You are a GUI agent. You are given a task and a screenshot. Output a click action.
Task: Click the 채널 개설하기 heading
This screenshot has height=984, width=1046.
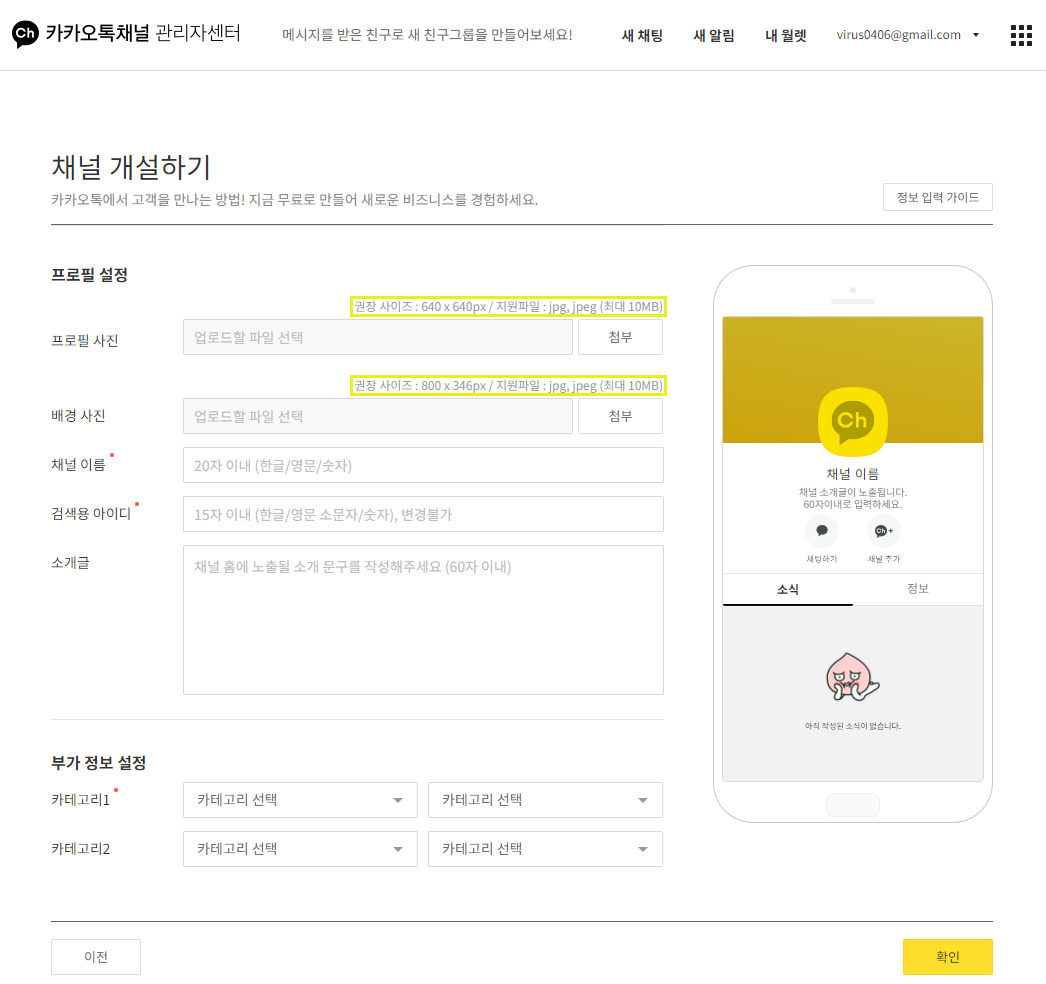pos(131,167)
